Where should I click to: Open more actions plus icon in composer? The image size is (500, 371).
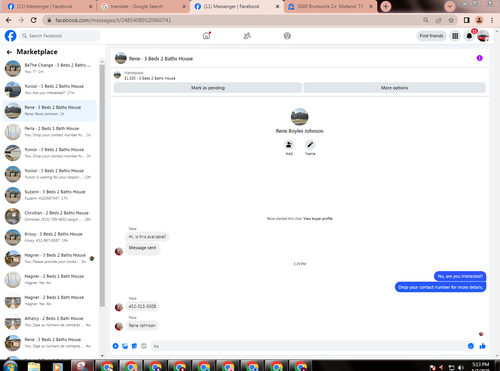pyautogui.click(x=116, y=346)
